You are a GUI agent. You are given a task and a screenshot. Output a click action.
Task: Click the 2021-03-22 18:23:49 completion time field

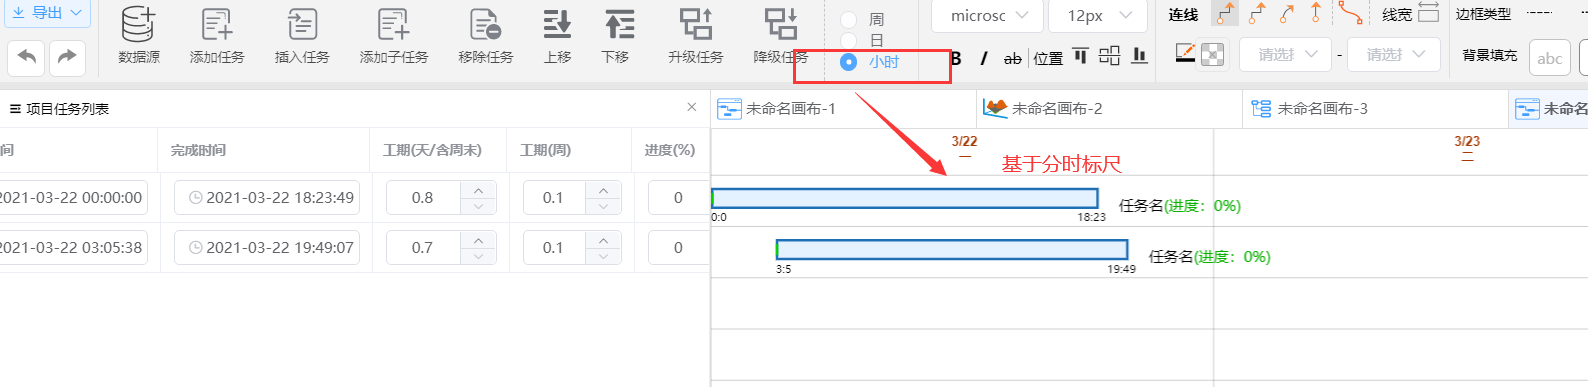[267, 197]
